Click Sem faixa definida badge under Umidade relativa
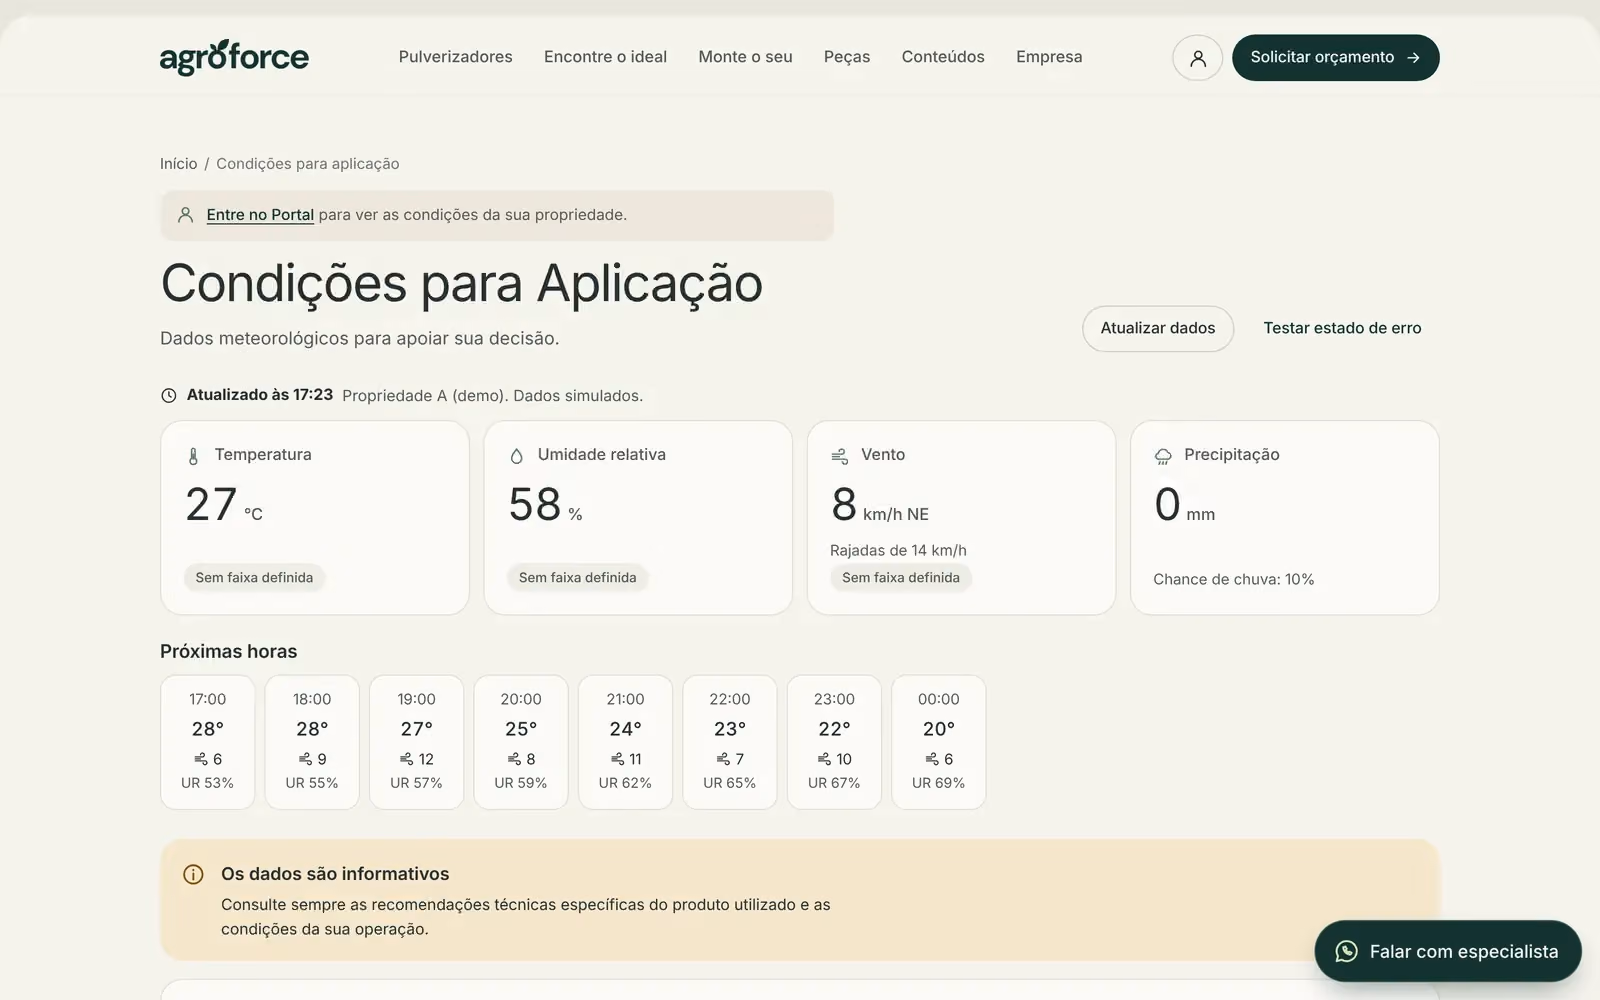Image resolution: width=1600 pixels, height=1000 pixels. tap(577, 578)
